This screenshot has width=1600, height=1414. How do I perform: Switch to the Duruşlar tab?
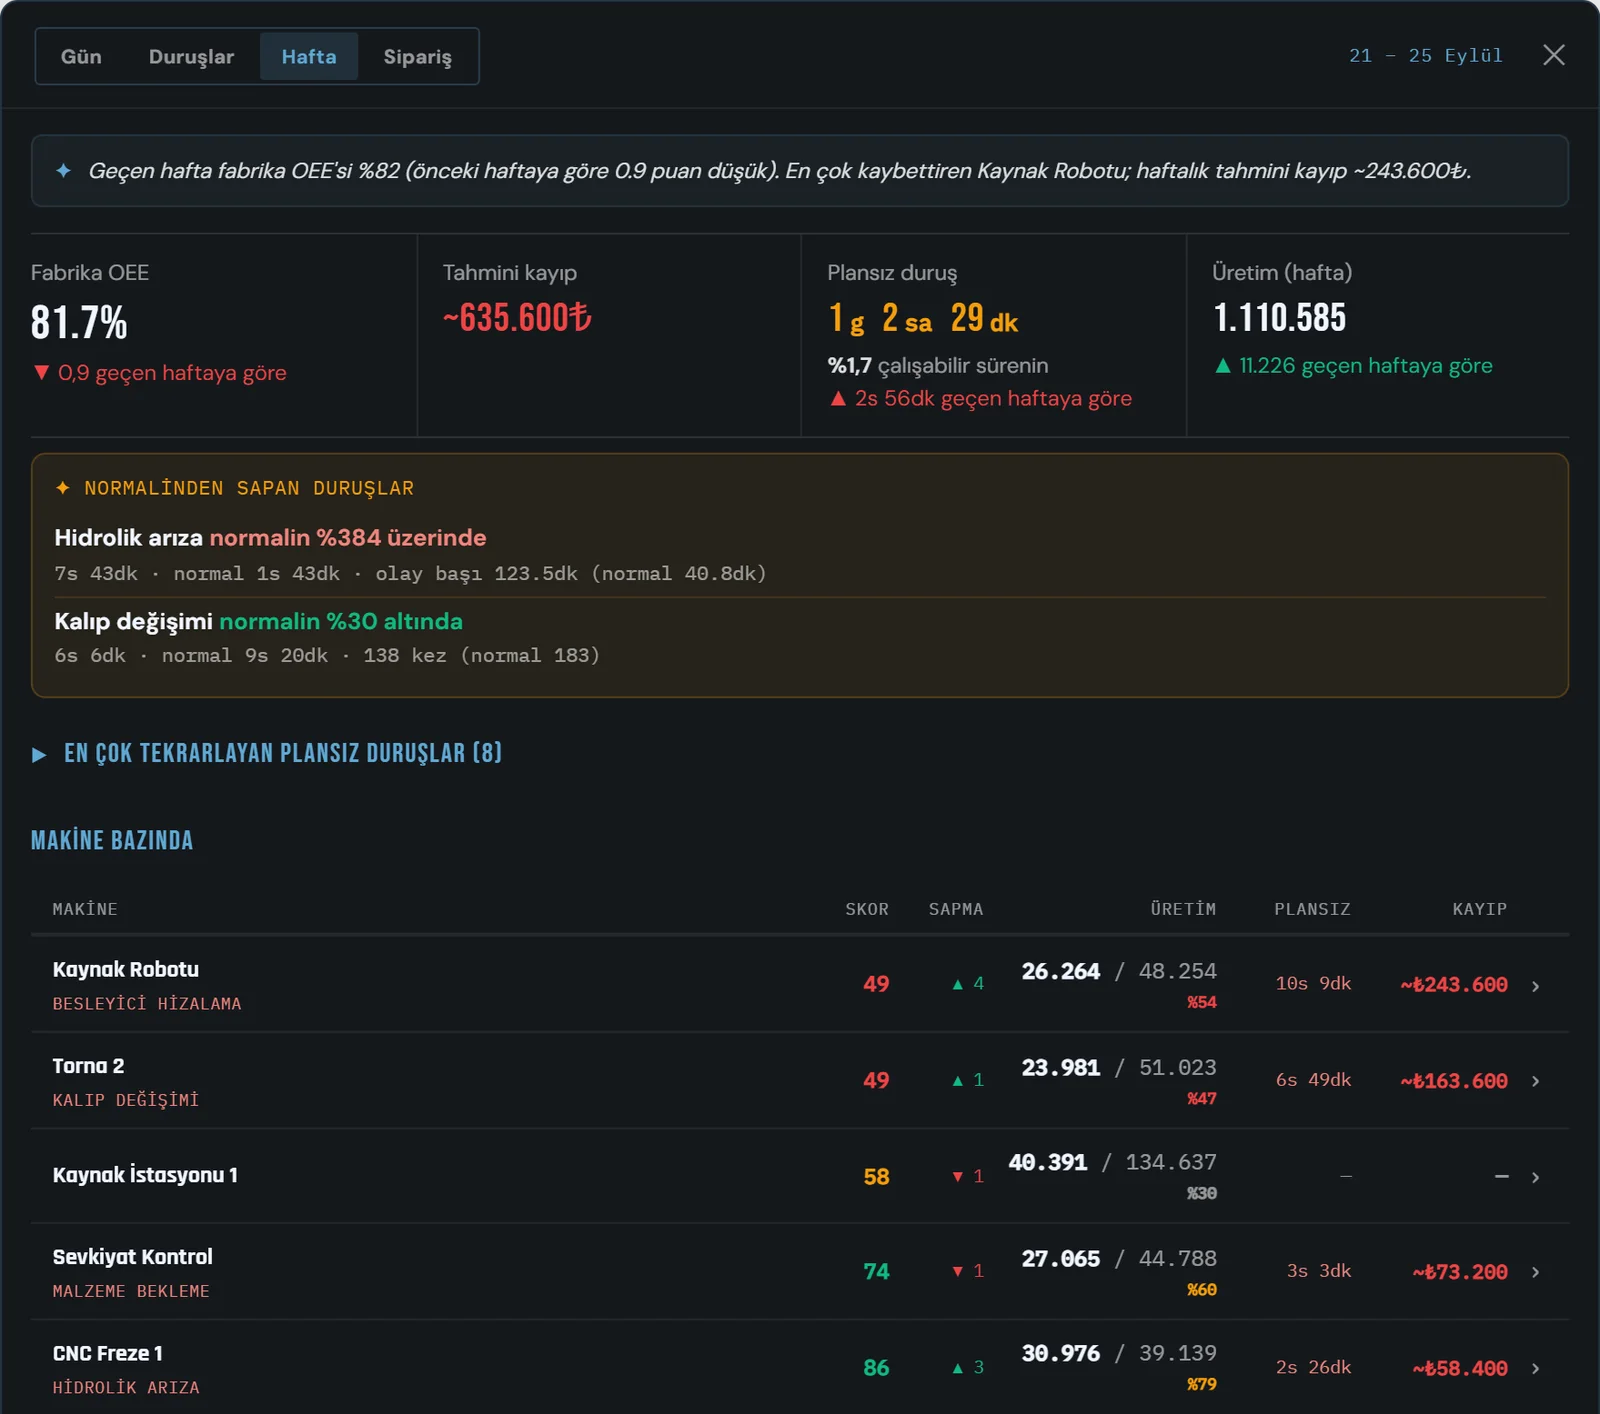[x=191, y=57]
